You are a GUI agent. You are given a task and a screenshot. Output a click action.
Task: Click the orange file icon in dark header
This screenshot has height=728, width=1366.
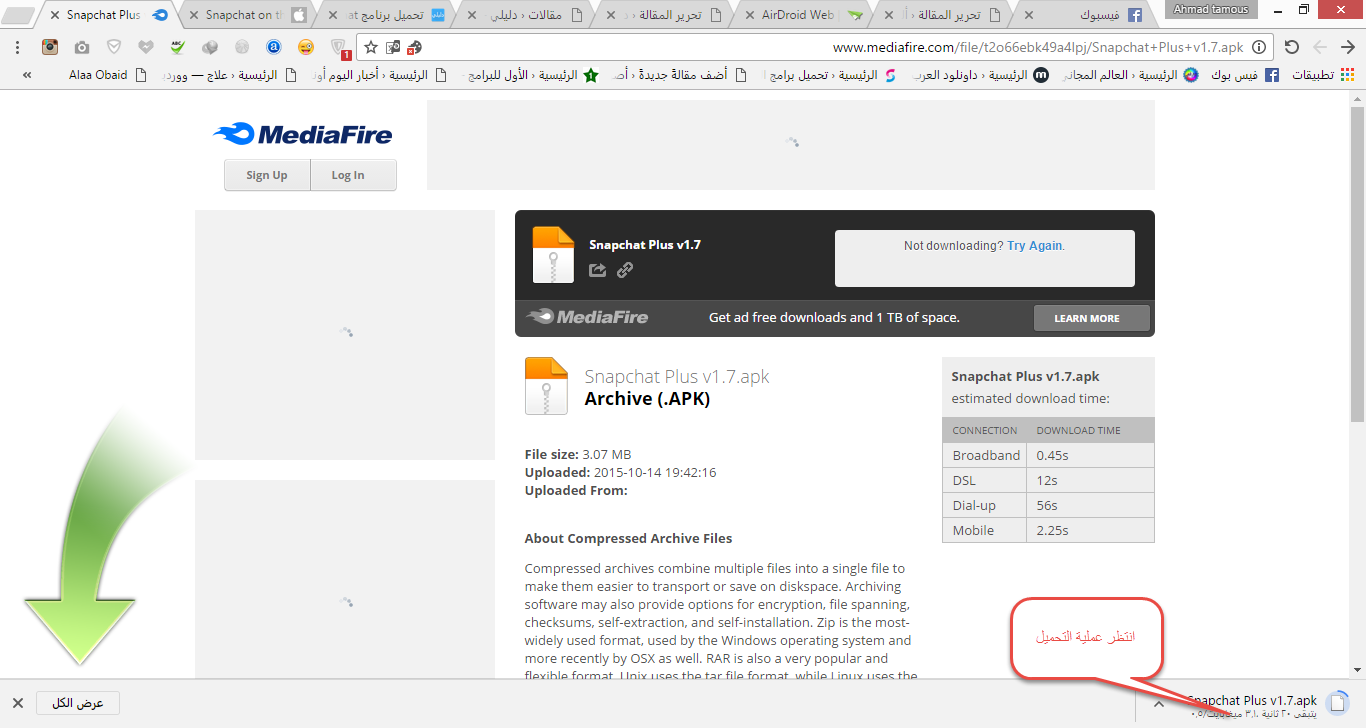(x=554, y=256)
